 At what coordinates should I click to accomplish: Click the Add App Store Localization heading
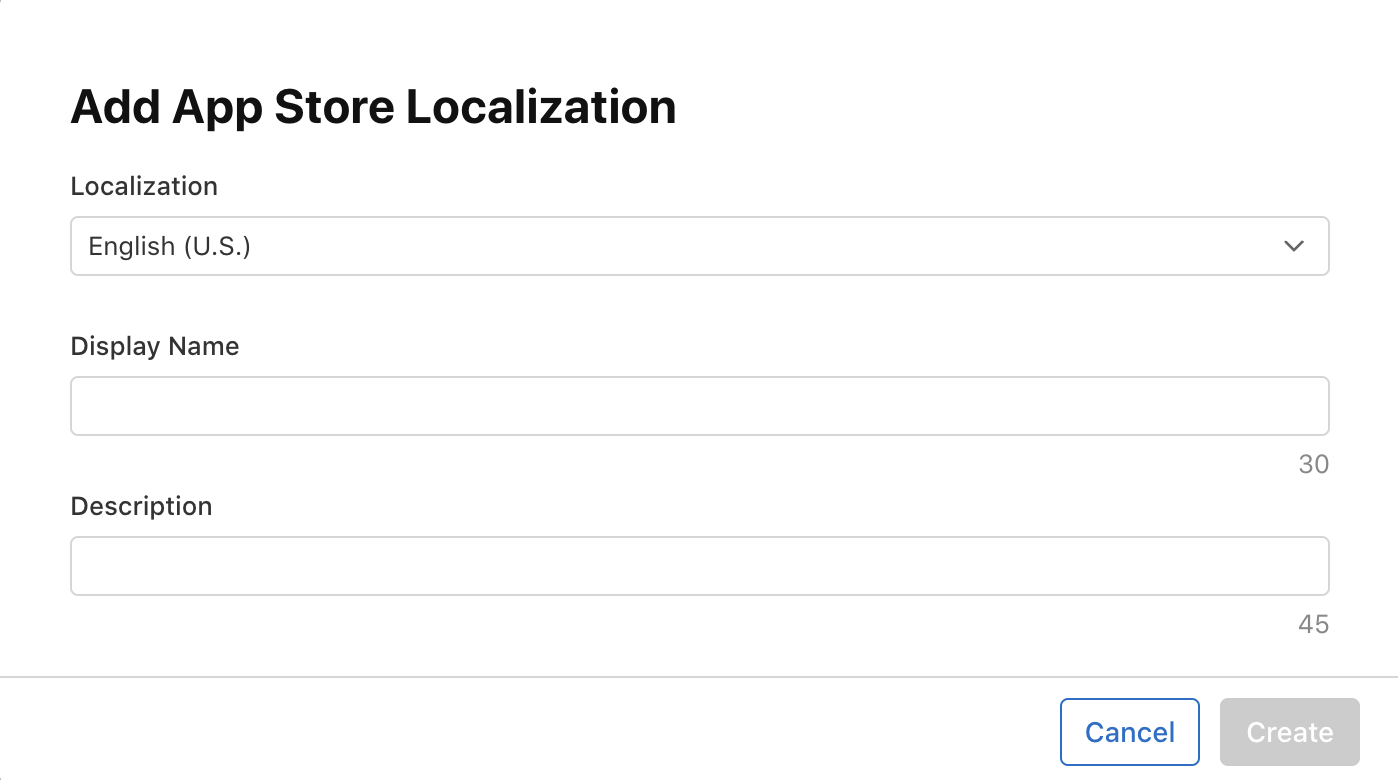point(373,107)
